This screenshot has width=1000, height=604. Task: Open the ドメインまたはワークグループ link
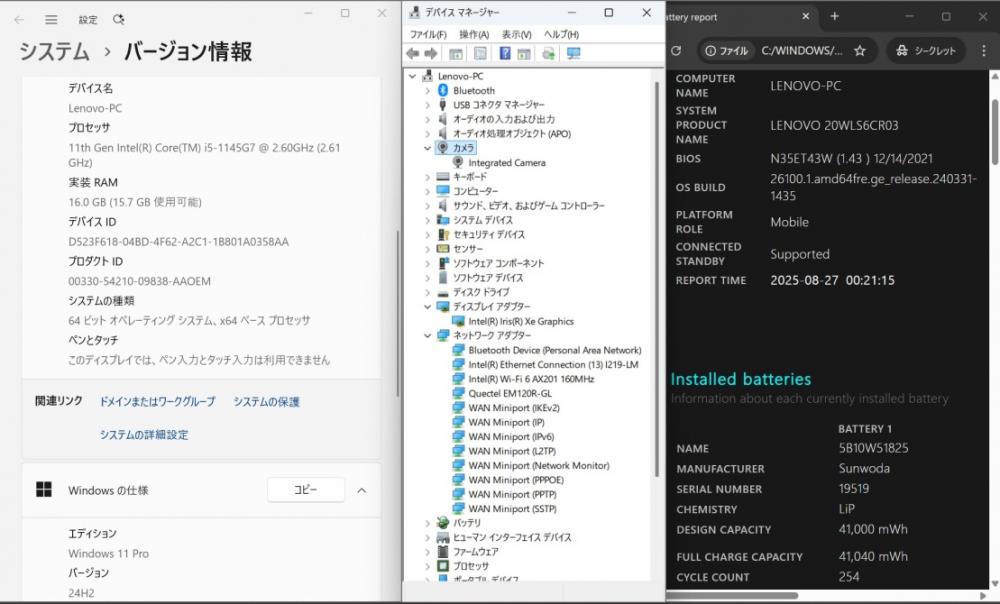[158, 402]
